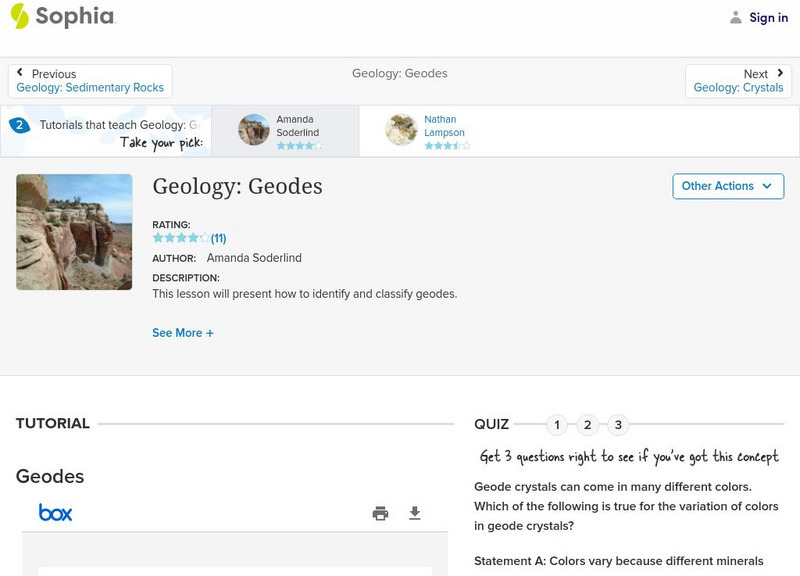Click the Sophia logo

[x=63, y=16]
